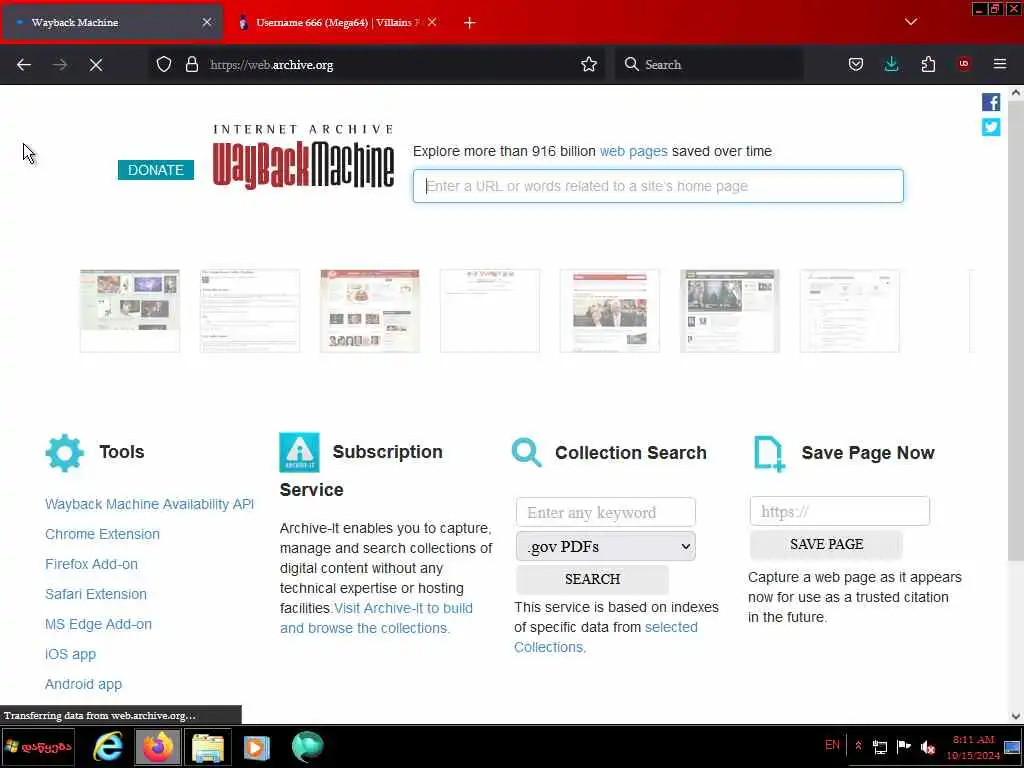Open the 'web pages' link

pos(633,152)
